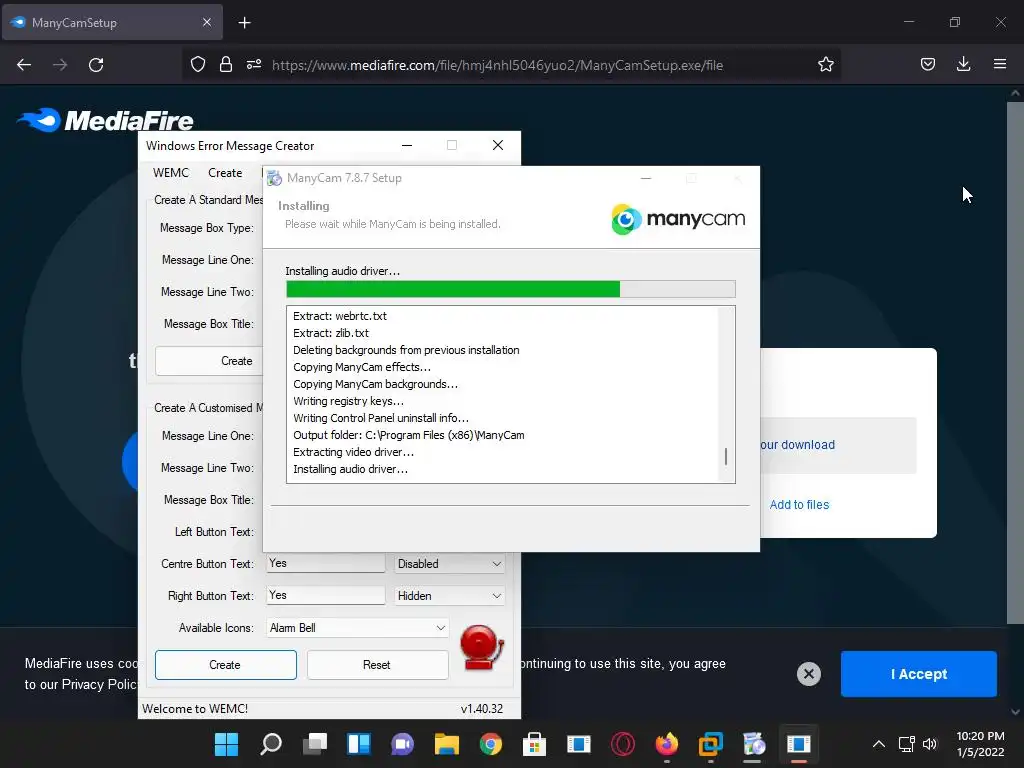Open Task View on the taskbar
Screen dimensions: 1024x768
(x=315, y=744)
